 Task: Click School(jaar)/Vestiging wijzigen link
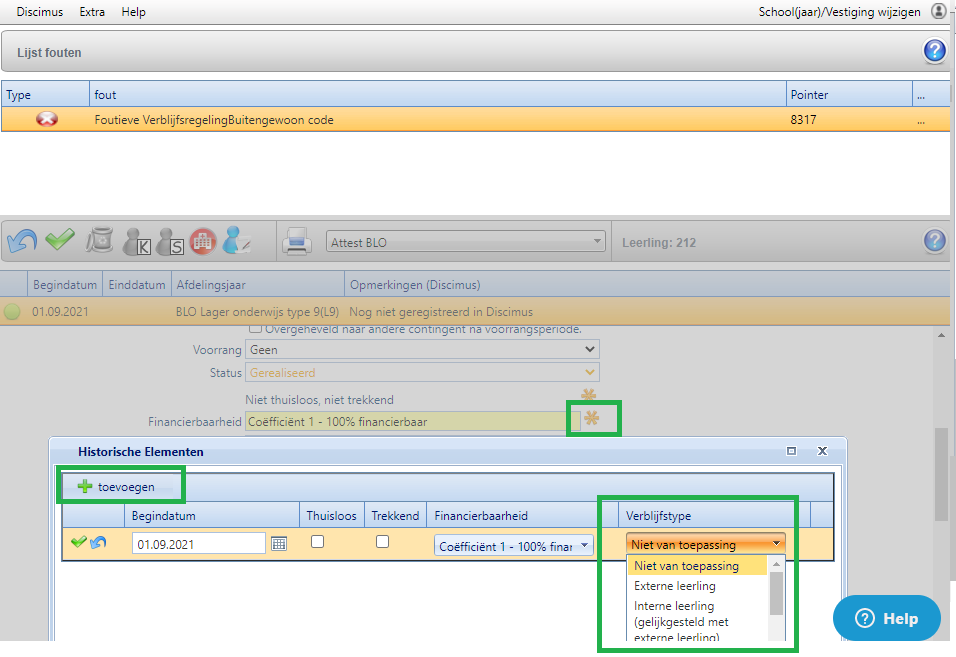839,12
